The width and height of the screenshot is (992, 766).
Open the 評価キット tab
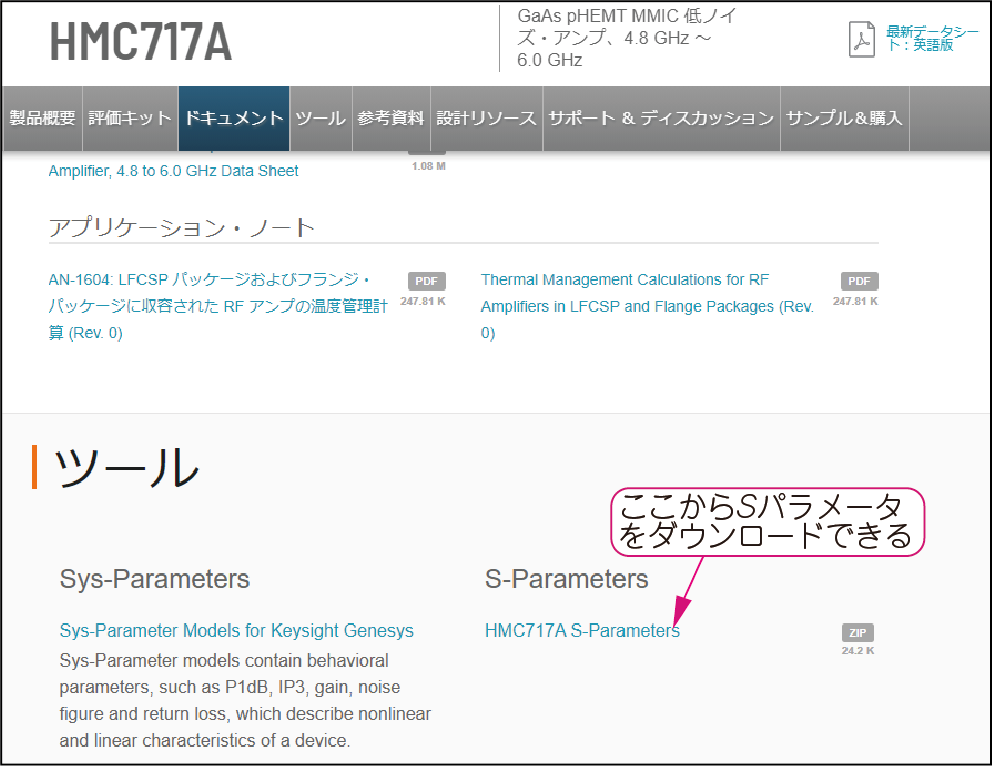130,118
